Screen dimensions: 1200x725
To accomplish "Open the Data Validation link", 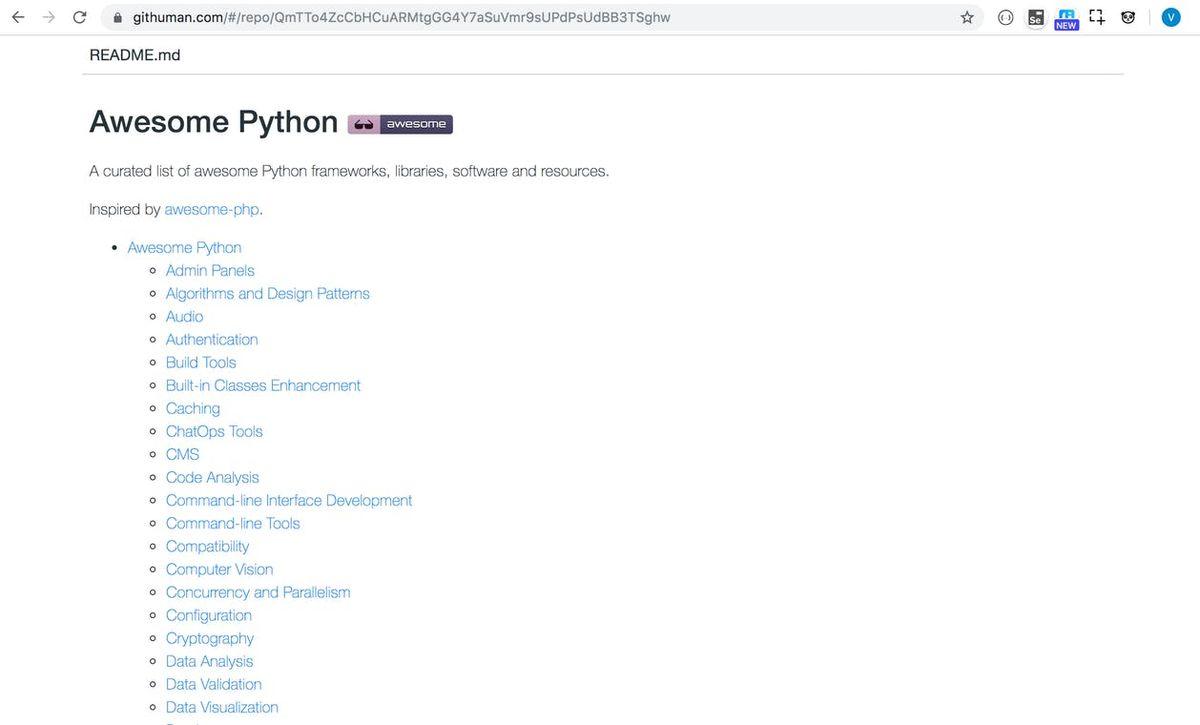I will tap(214, 684).
